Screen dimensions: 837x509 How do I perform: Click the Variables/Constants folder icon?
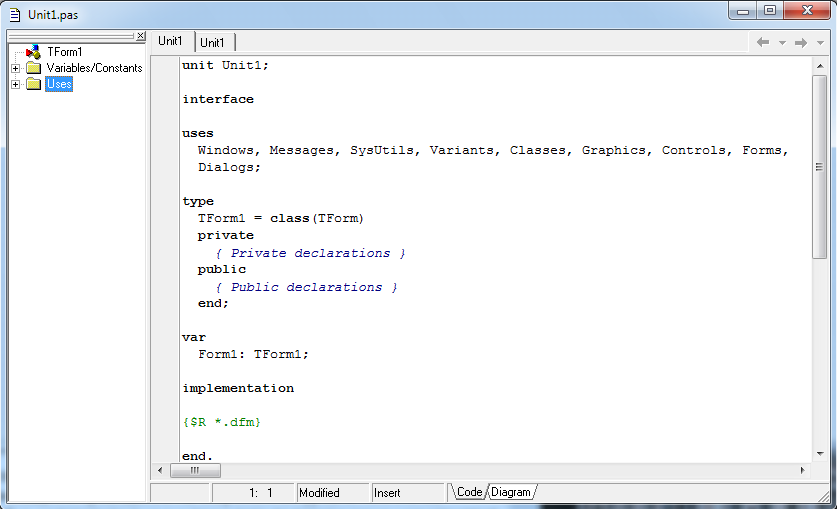point(33,68)
